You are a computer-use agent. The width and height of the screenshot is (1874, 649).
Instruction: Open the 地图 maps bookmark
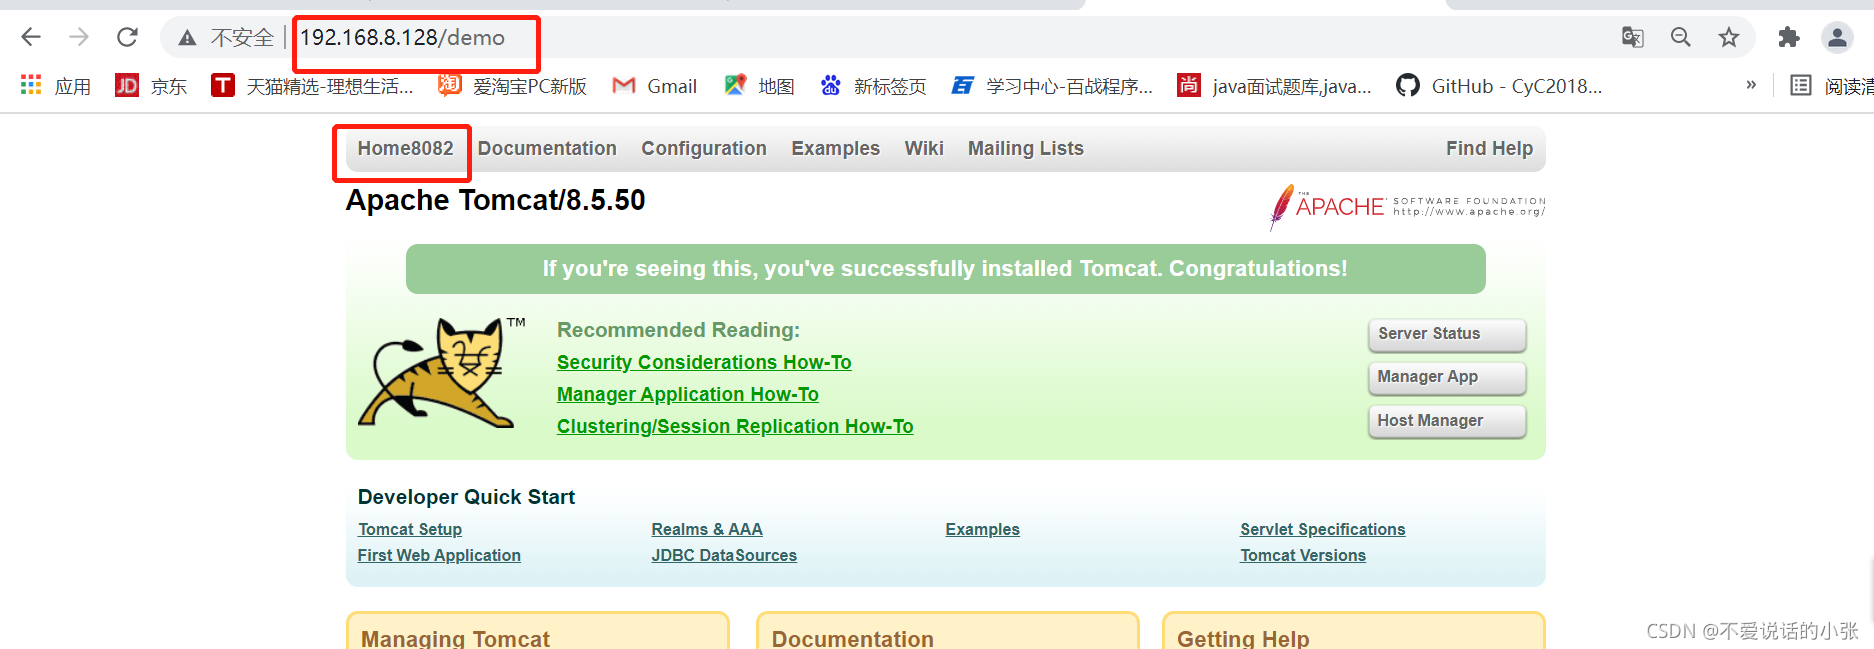(759, 86)
